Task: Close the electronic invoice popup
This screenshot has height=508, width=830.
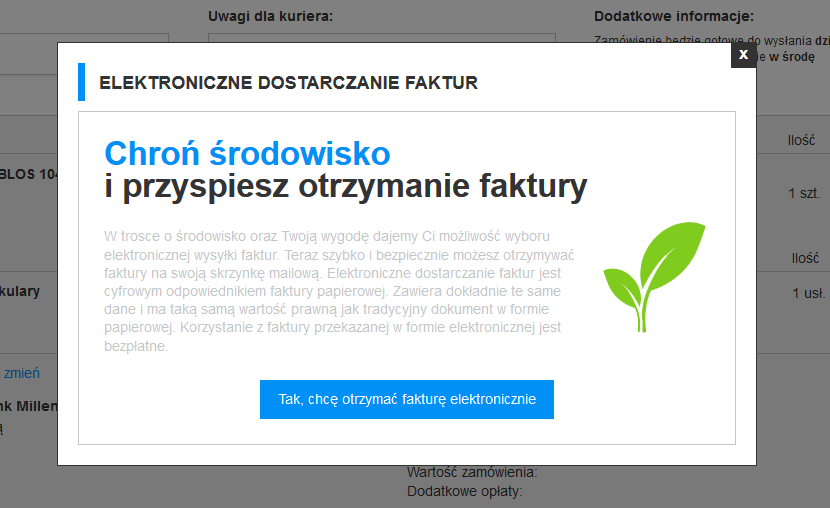Action: (x=743, y=55)
